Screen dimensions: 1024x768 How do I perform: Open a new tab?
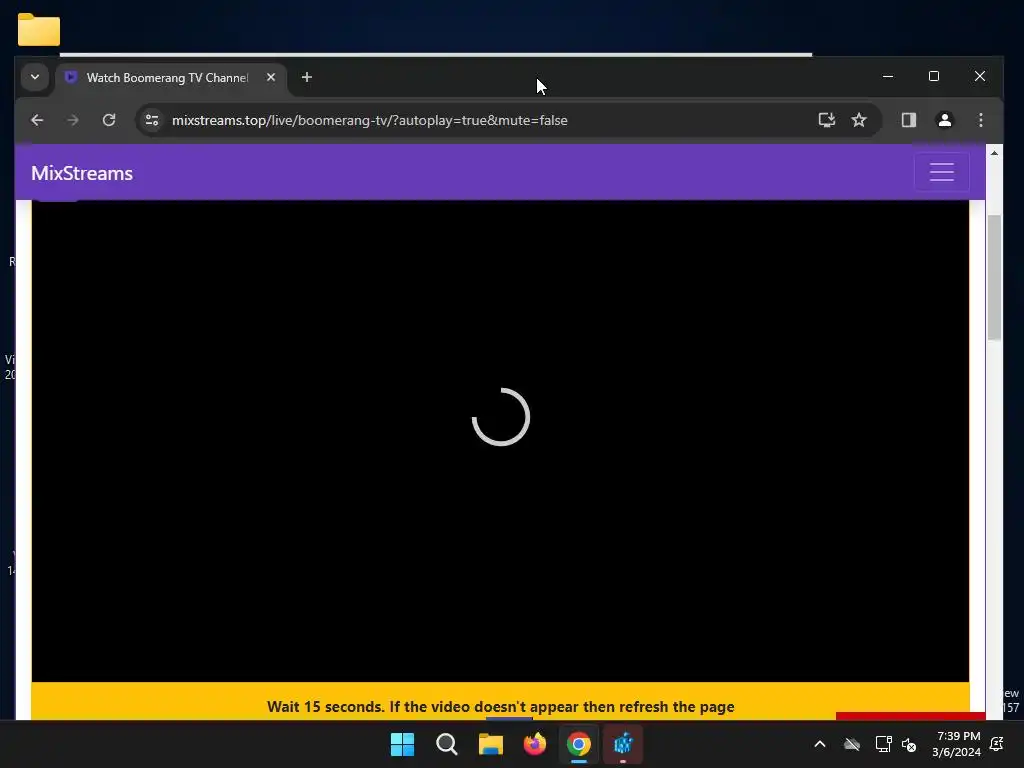tap(306, 77)
